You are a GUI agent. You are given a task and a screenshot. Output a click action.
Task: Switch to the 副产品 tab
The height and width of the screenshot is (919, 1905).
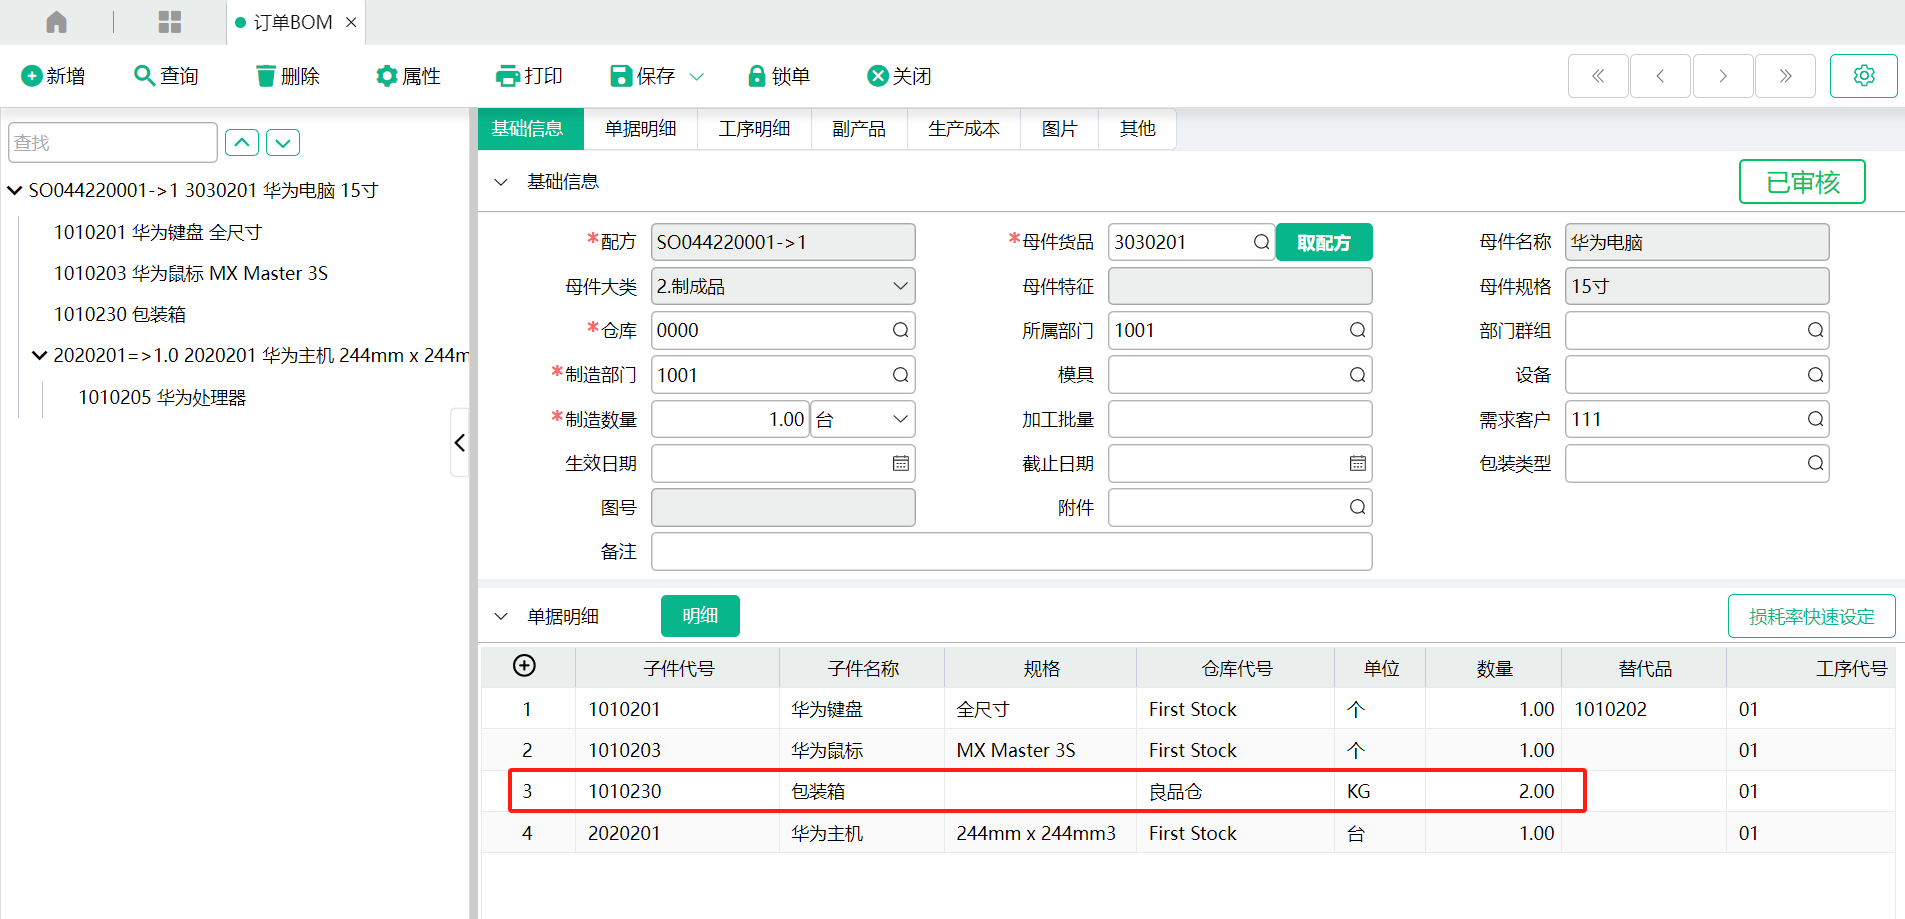point(859,128)
